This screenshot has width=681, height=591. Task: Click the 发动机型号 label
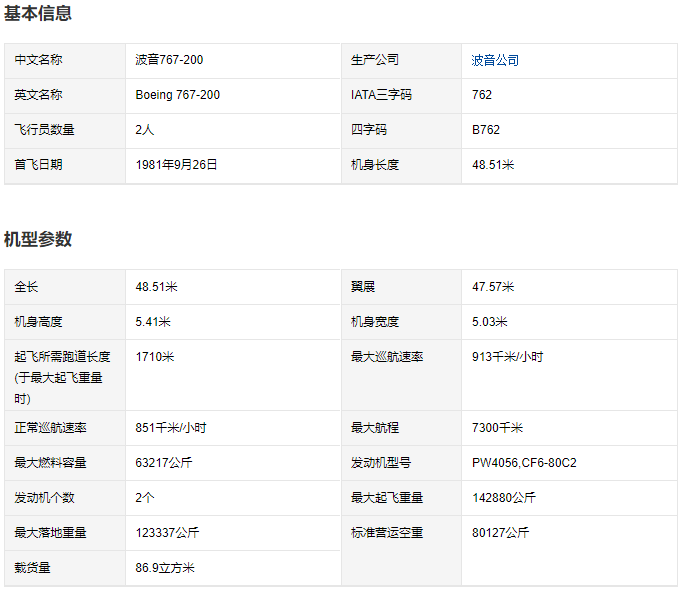tap(381, 462)
